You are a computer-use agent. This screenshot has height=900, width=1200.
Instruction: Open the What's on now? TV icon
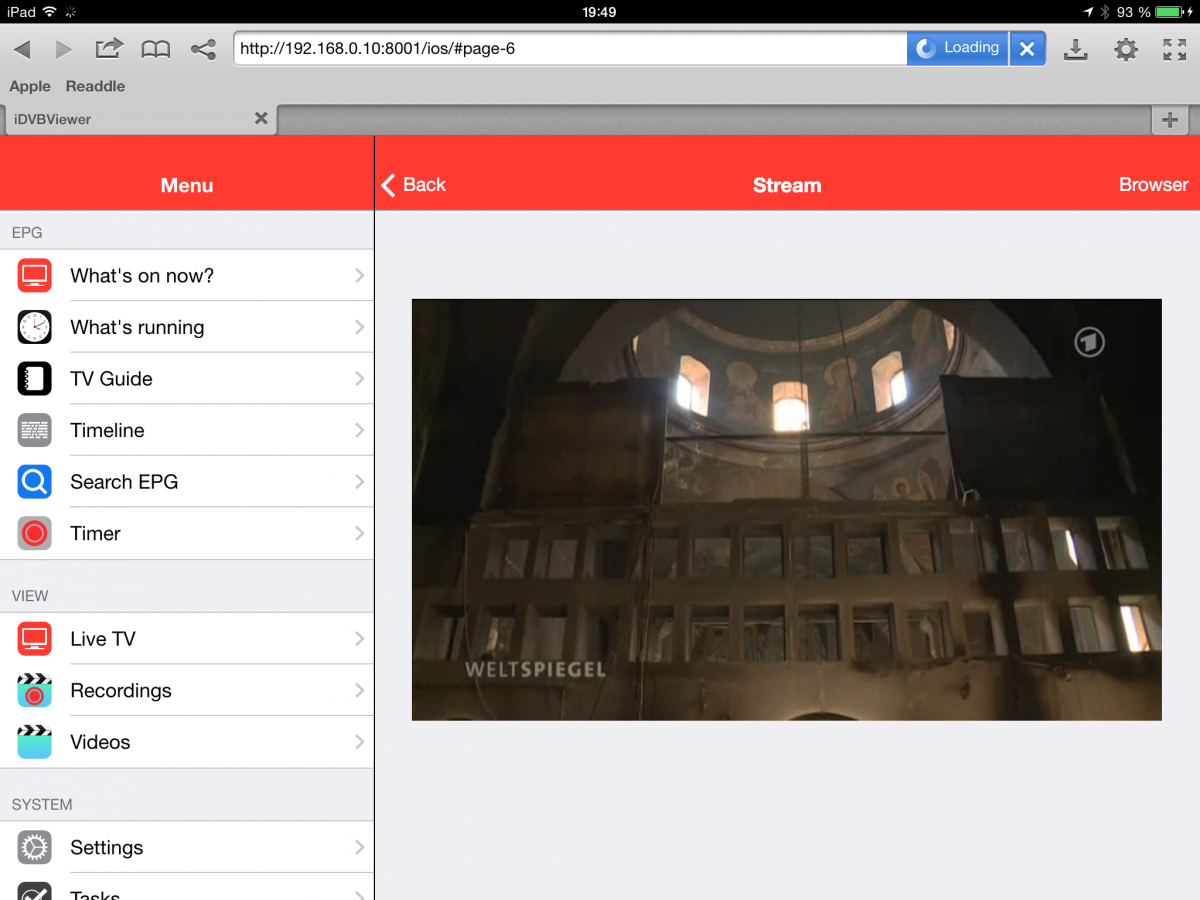(35, 275)
